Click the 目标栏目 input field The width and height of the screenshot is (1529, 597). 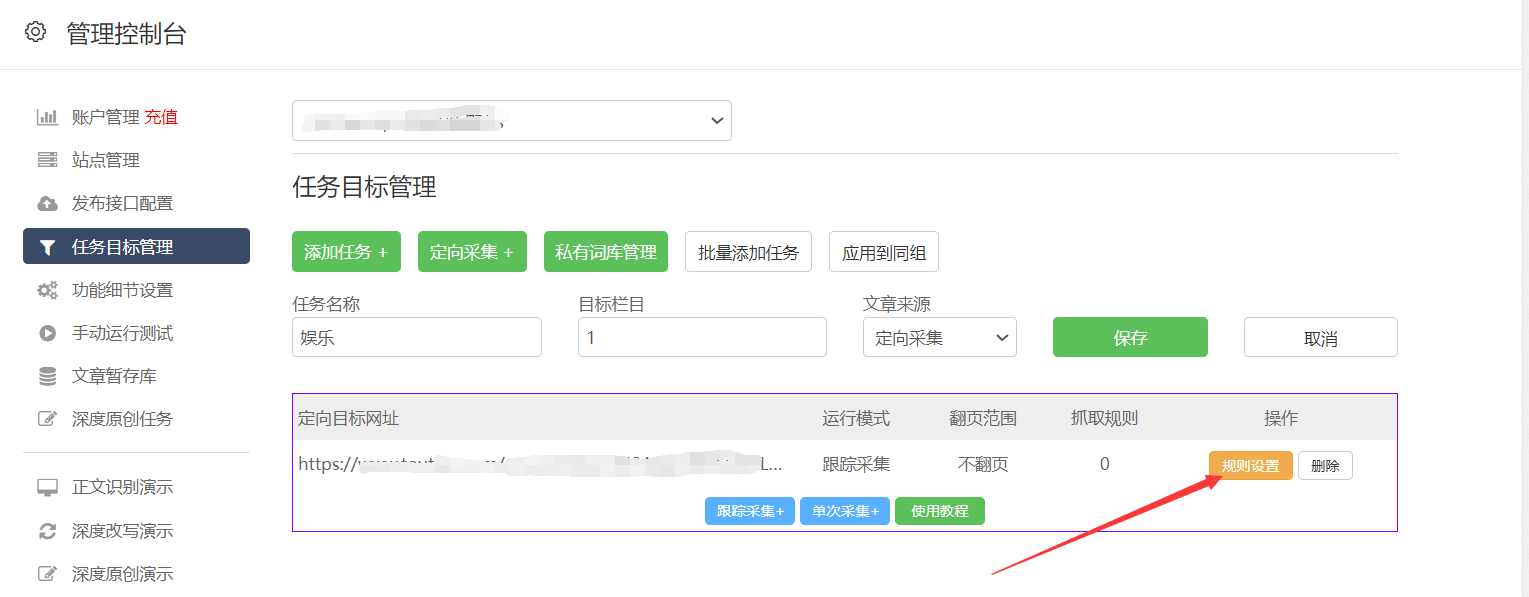pos(701,338)
